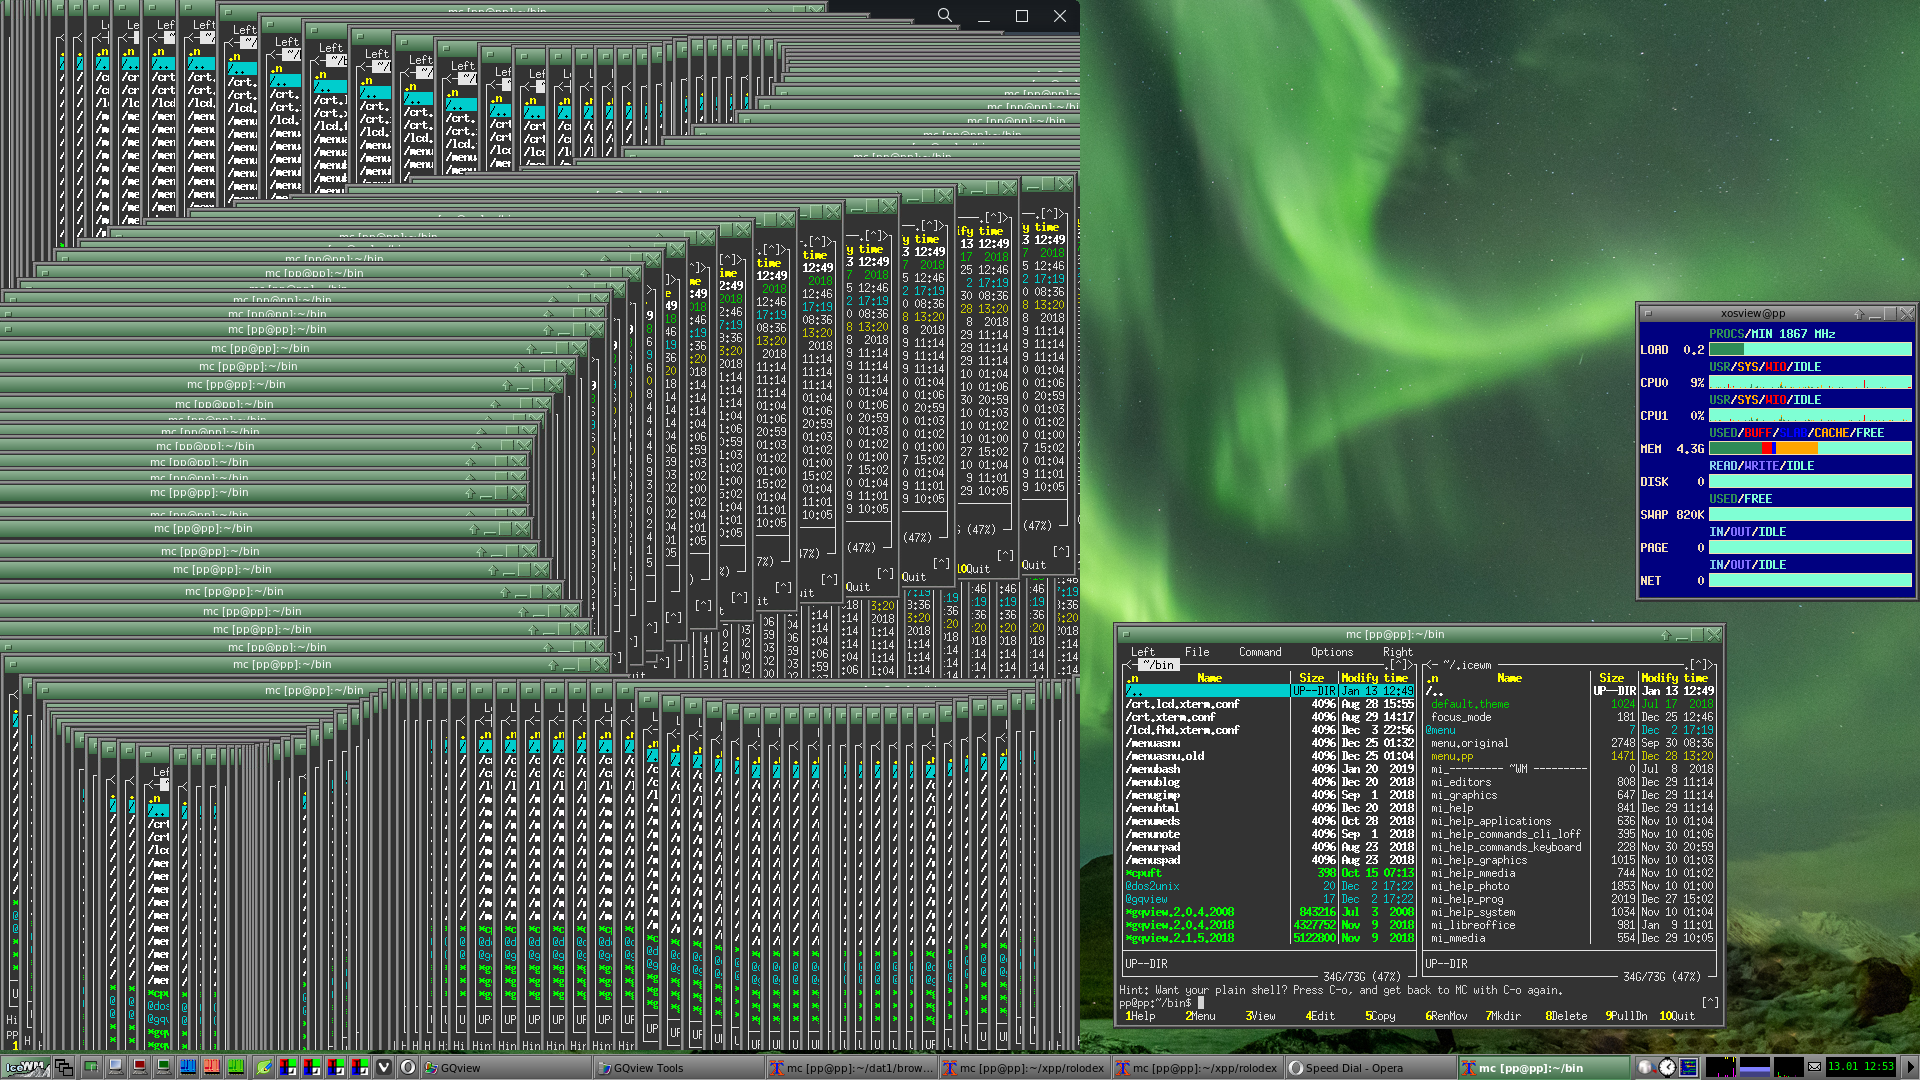This screenshot has height=1080, width=1920.
Task: Select active mc ~/bin taskbar button
Action: pos(1544,1068)
